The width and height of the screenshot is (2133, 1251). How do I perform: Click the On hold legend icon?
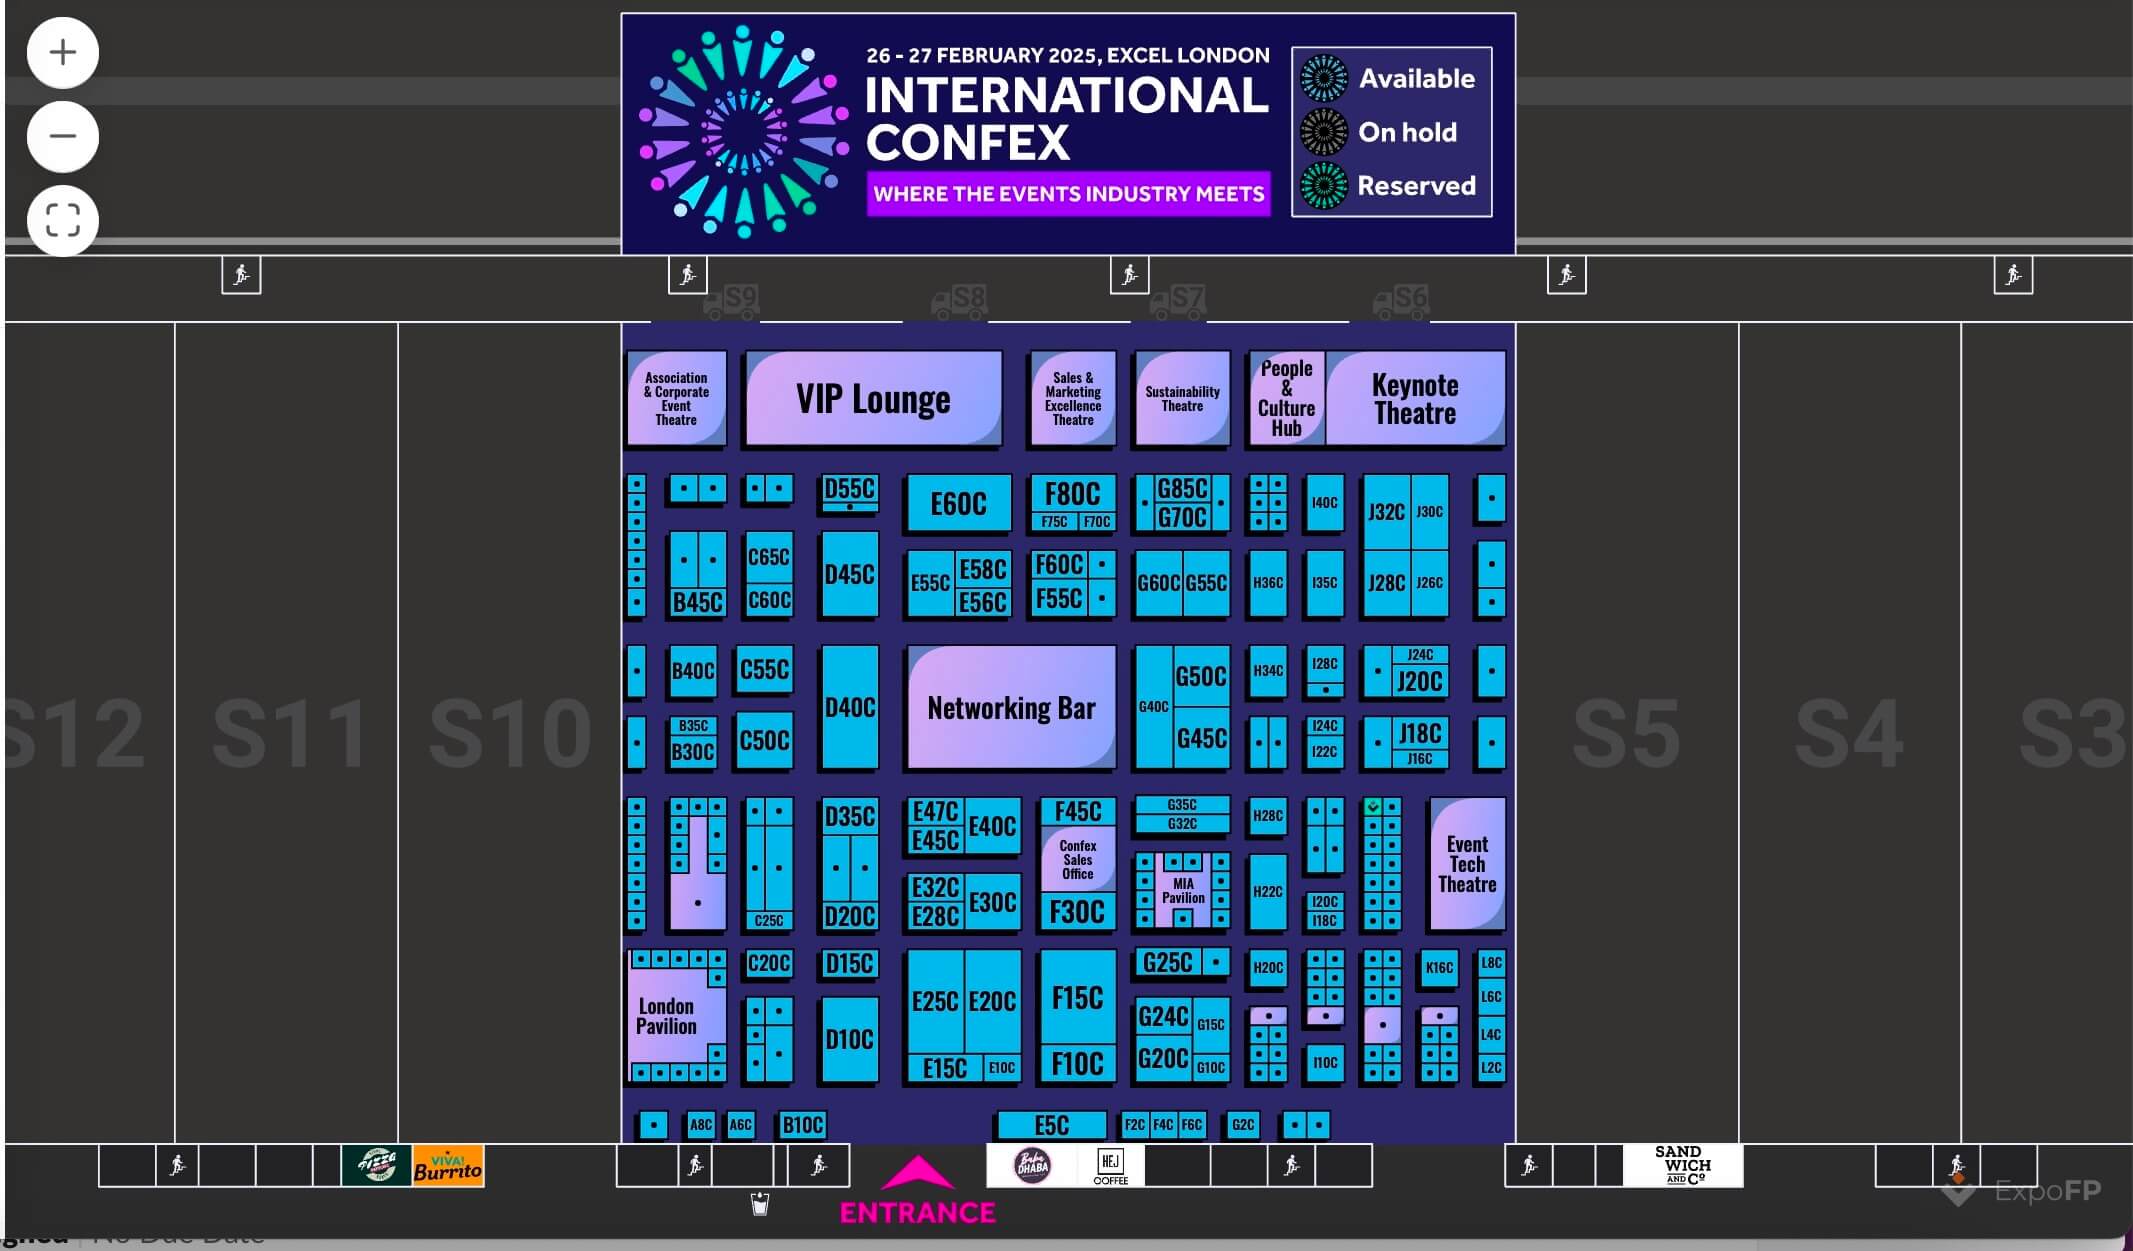[1324, 132]
